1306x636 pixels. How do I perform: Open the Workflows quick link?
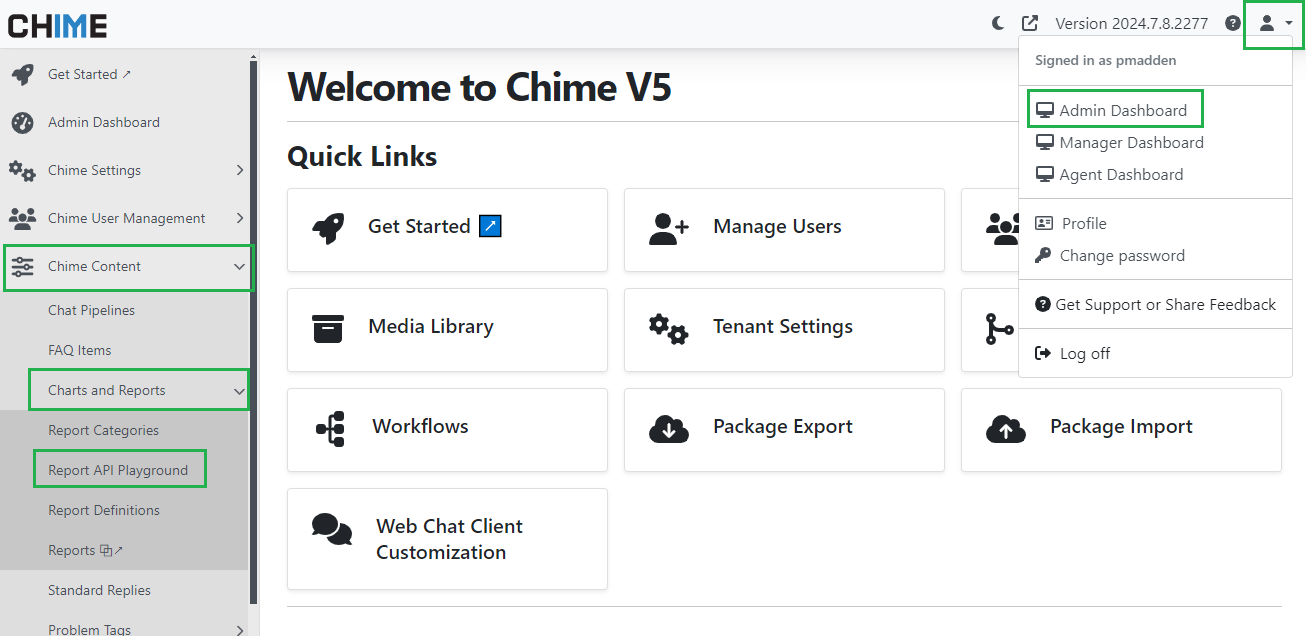[x=447, y=430]
